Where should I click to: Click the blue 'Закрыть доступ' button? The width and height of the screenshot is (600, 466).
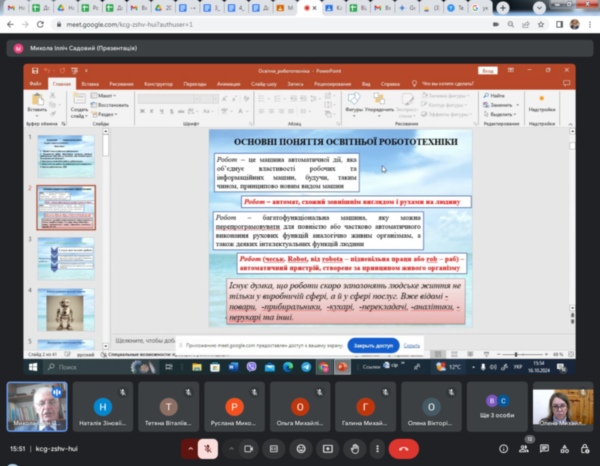click(372, 345)
